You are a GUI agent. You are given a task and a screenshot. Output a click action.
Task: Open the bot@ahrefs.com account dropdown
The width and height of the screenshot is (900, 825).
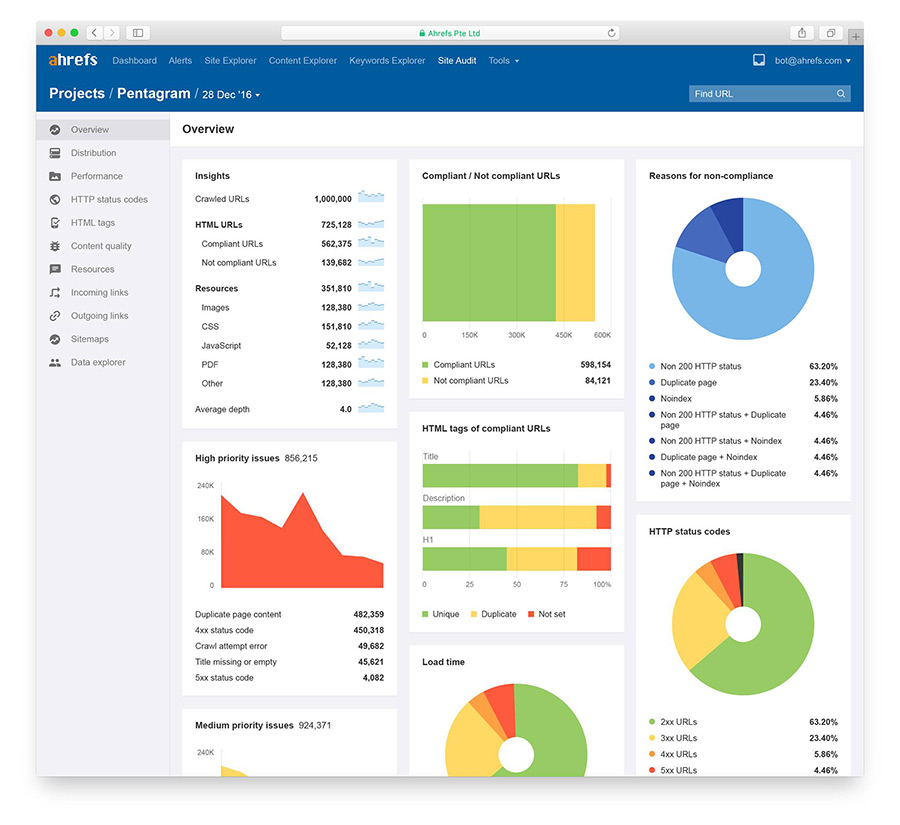[x=812, y=60]
